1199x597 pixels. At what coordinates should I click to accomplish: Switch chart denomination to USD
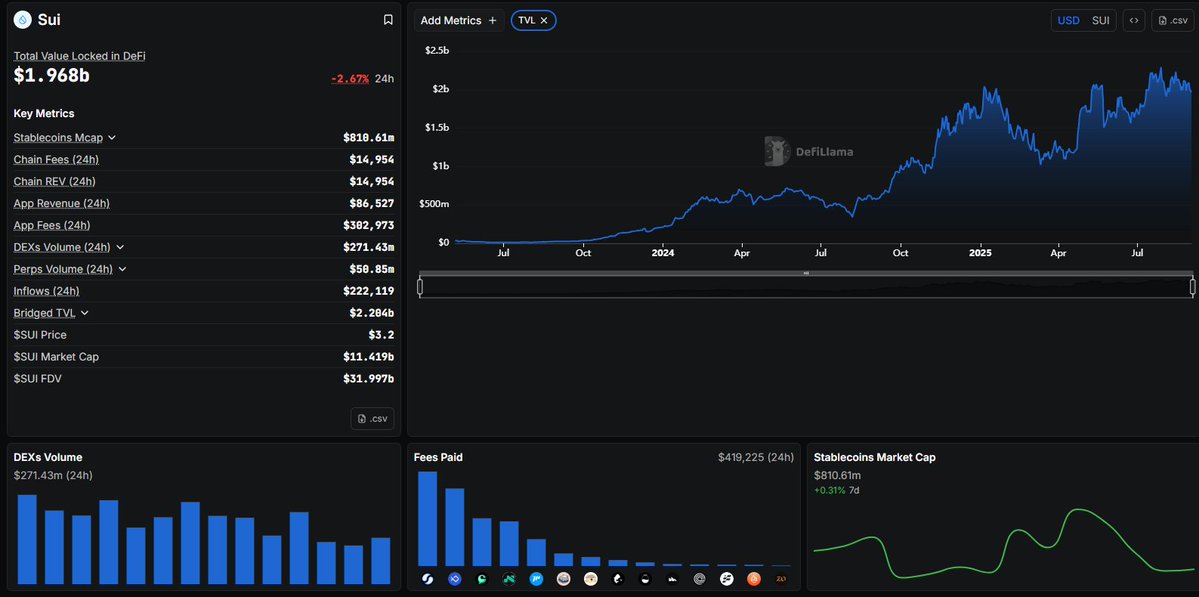pos(1068,21)
